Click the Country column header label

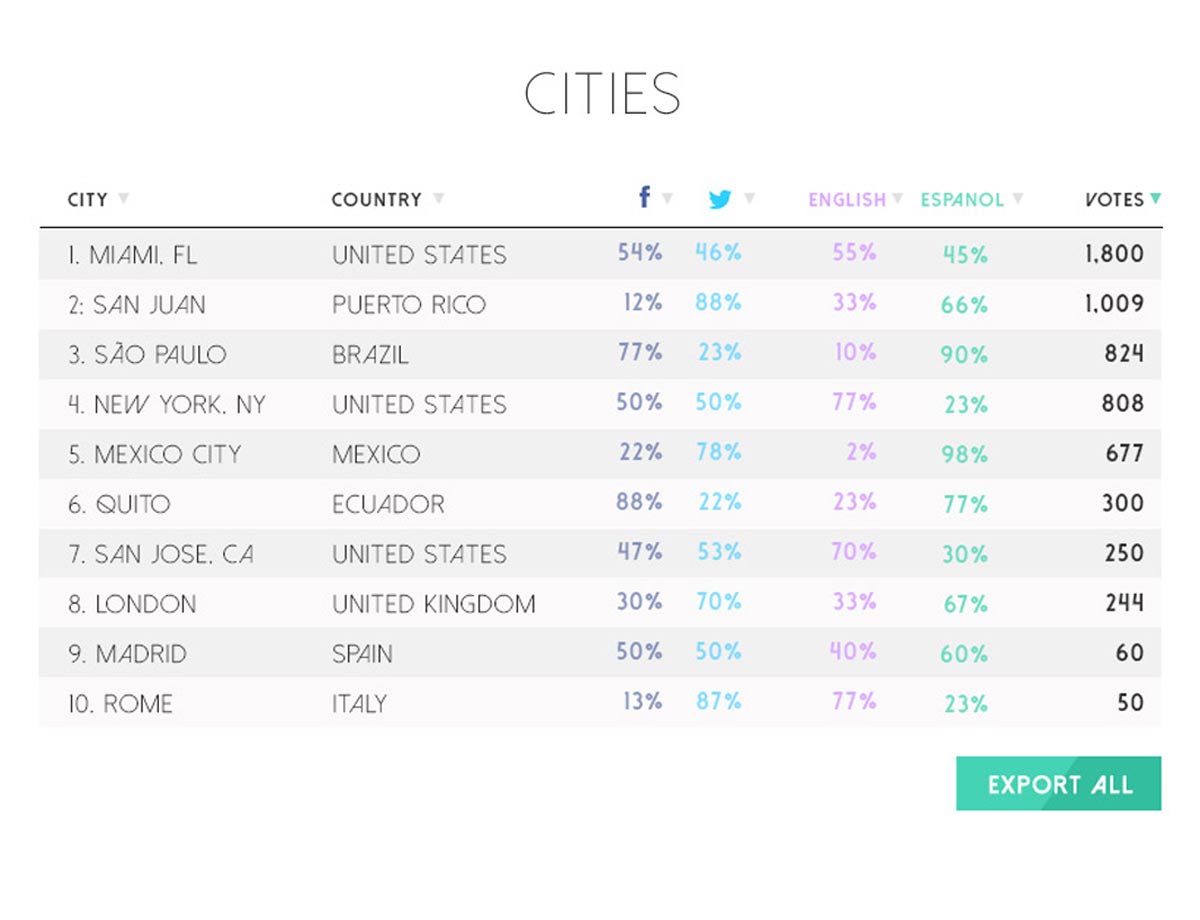376,199
